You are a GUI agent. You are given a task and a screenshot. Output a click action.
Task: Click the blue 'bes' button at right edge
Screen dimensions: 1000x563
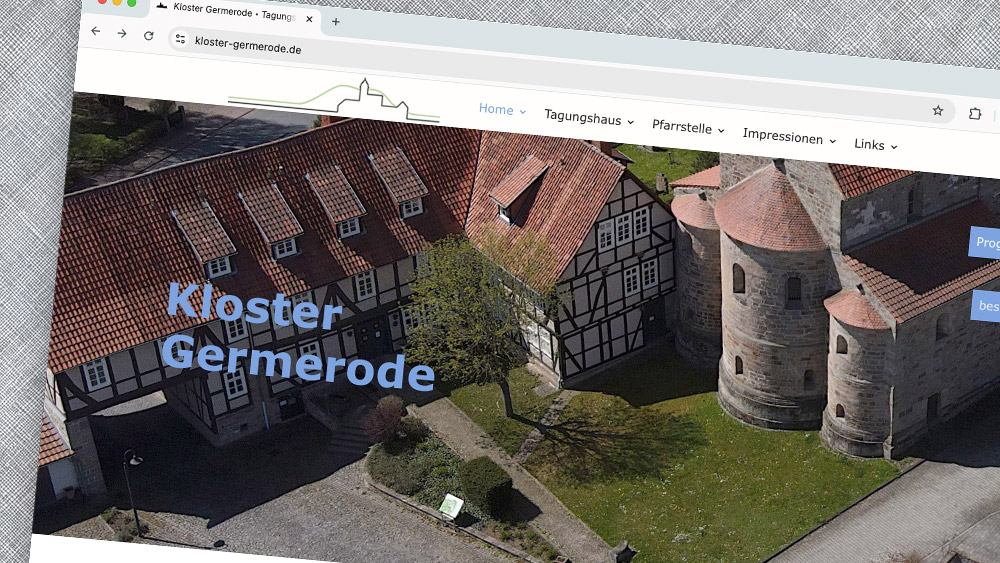coord(985,305)
